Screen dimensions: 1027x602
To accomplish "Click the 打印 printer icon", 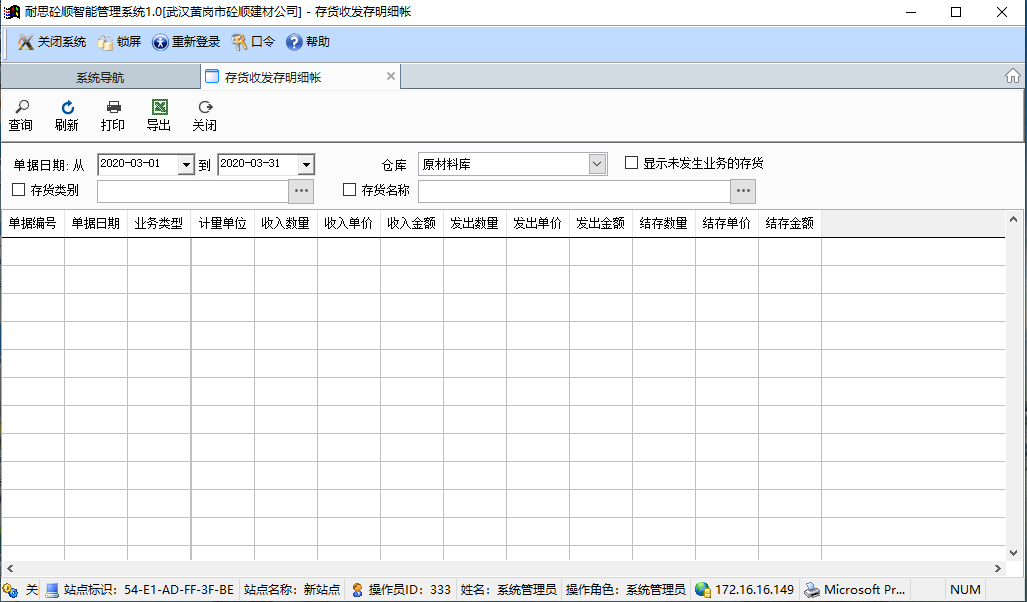I will pyautogui.click(x=113, y=108).
